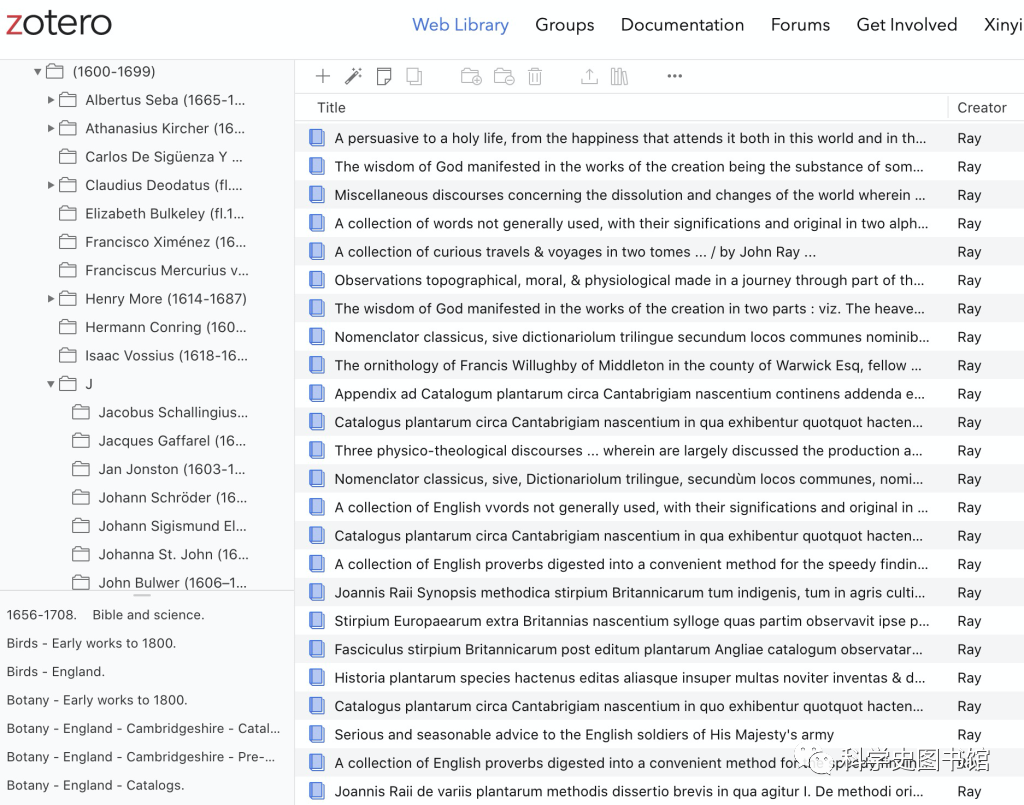Select 'A collection of English vvords' item

click(660, 507)
